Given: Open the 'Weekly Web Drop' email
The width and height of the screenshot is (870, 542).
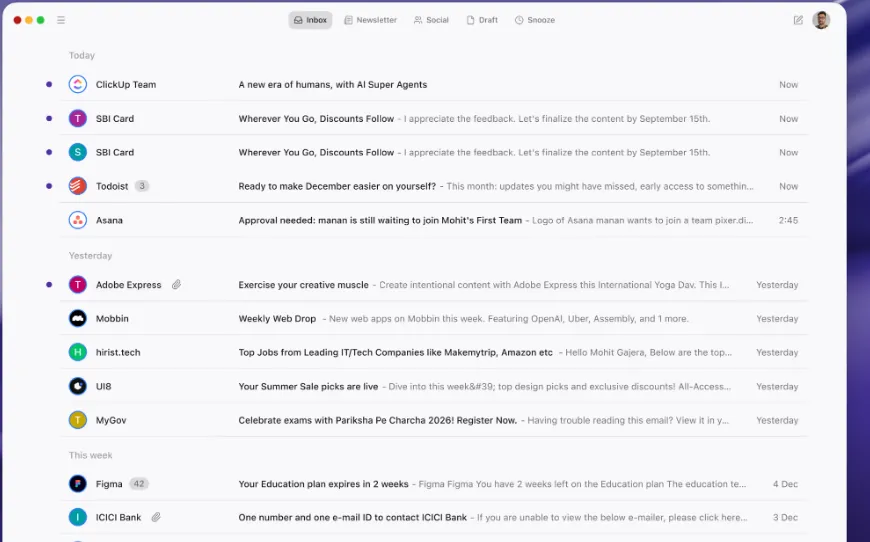Looking at the screenshot, I should pos(277,318).
